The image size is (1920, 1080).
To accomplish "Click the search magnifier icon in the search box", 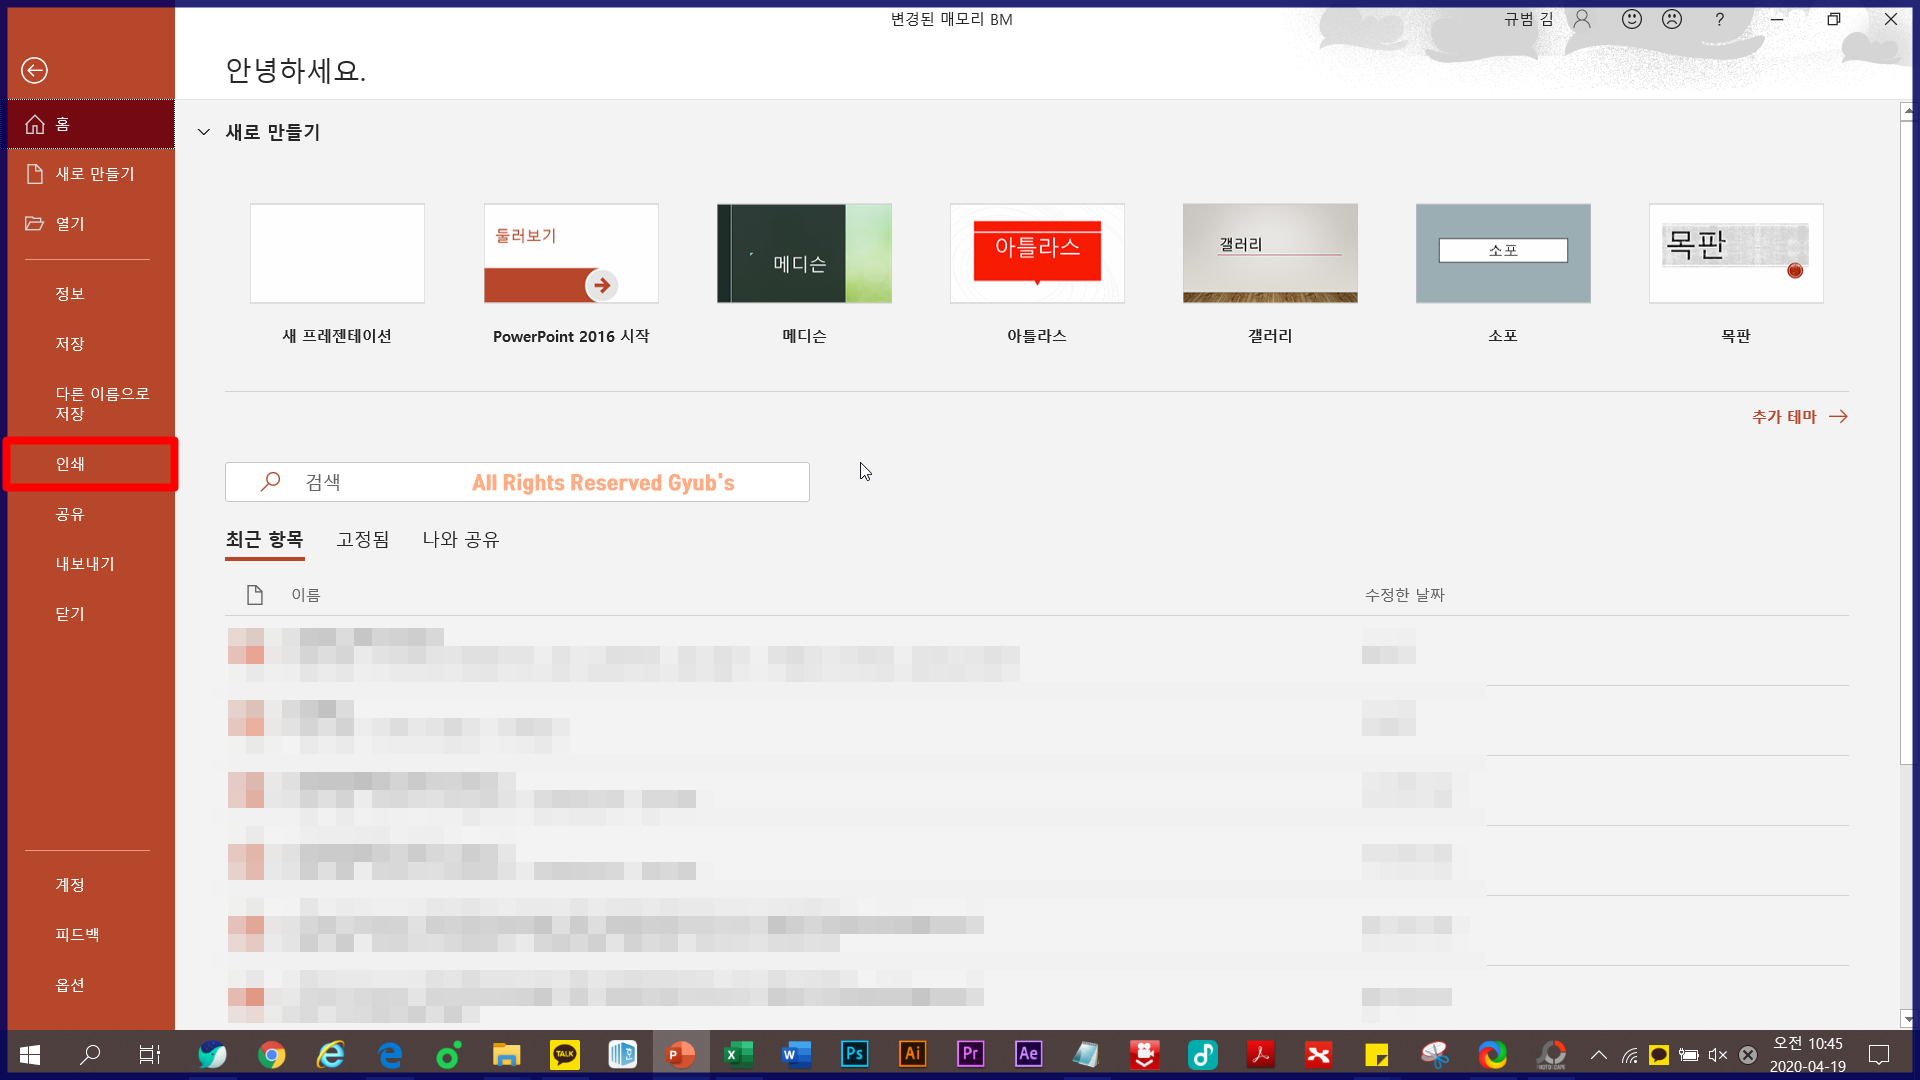I will click(x=270, y=482).
